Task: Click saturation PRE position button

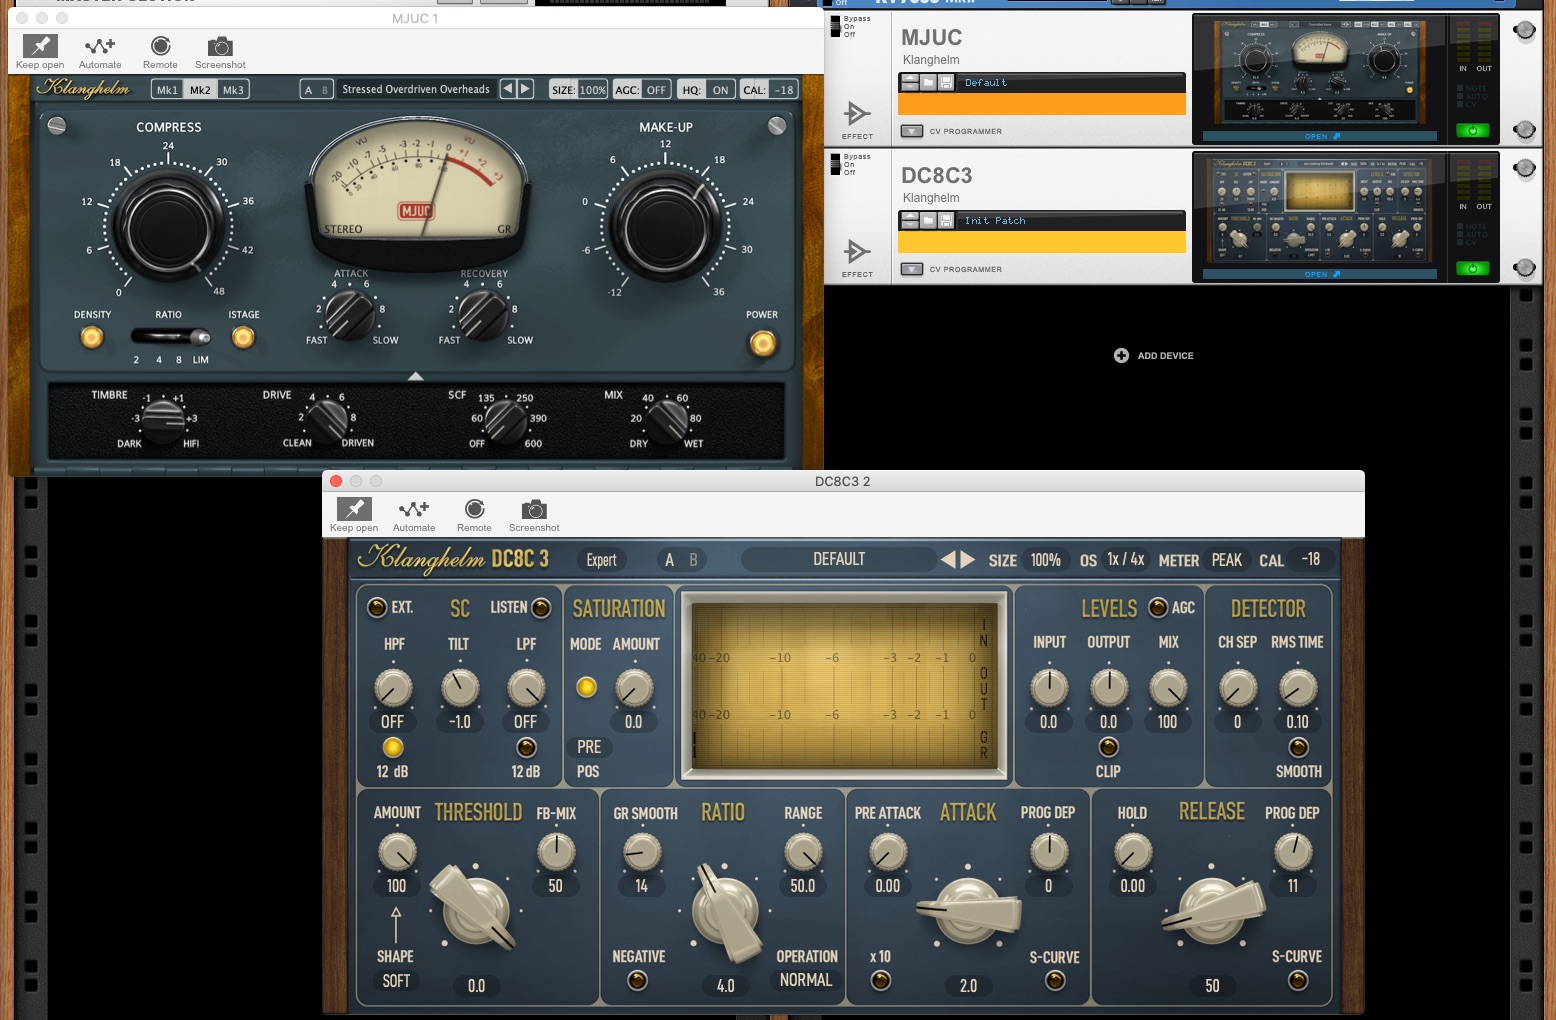Action: coord(589,747)
